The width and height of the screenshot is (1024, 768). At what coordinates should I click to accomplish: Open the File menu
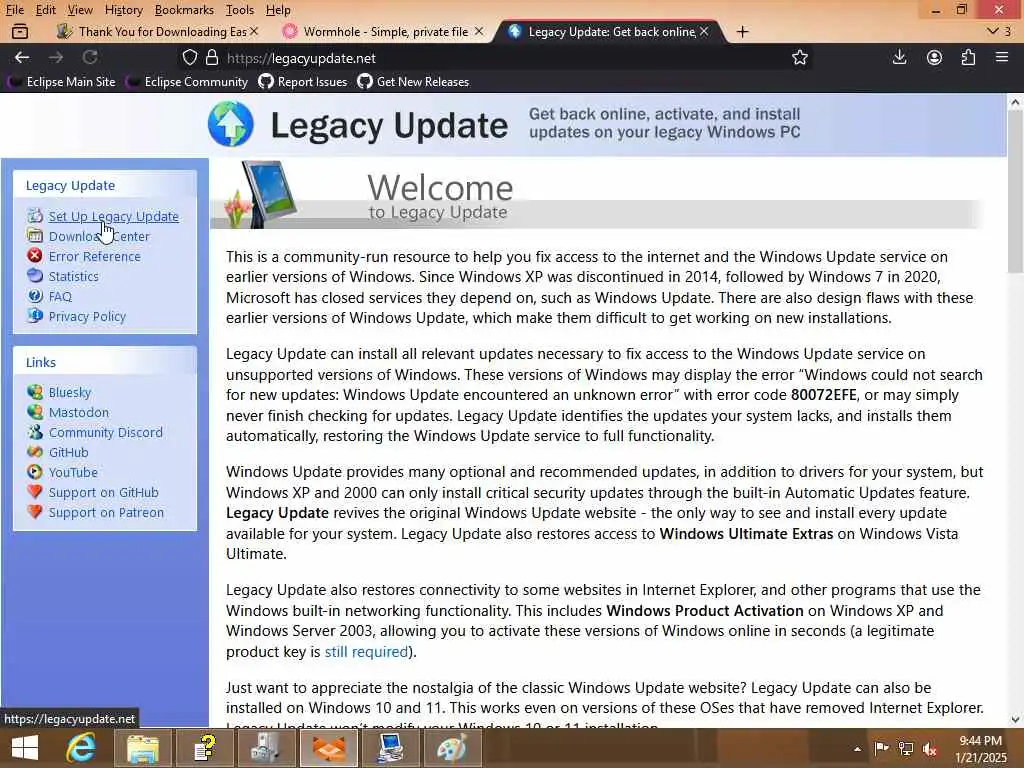14,10
